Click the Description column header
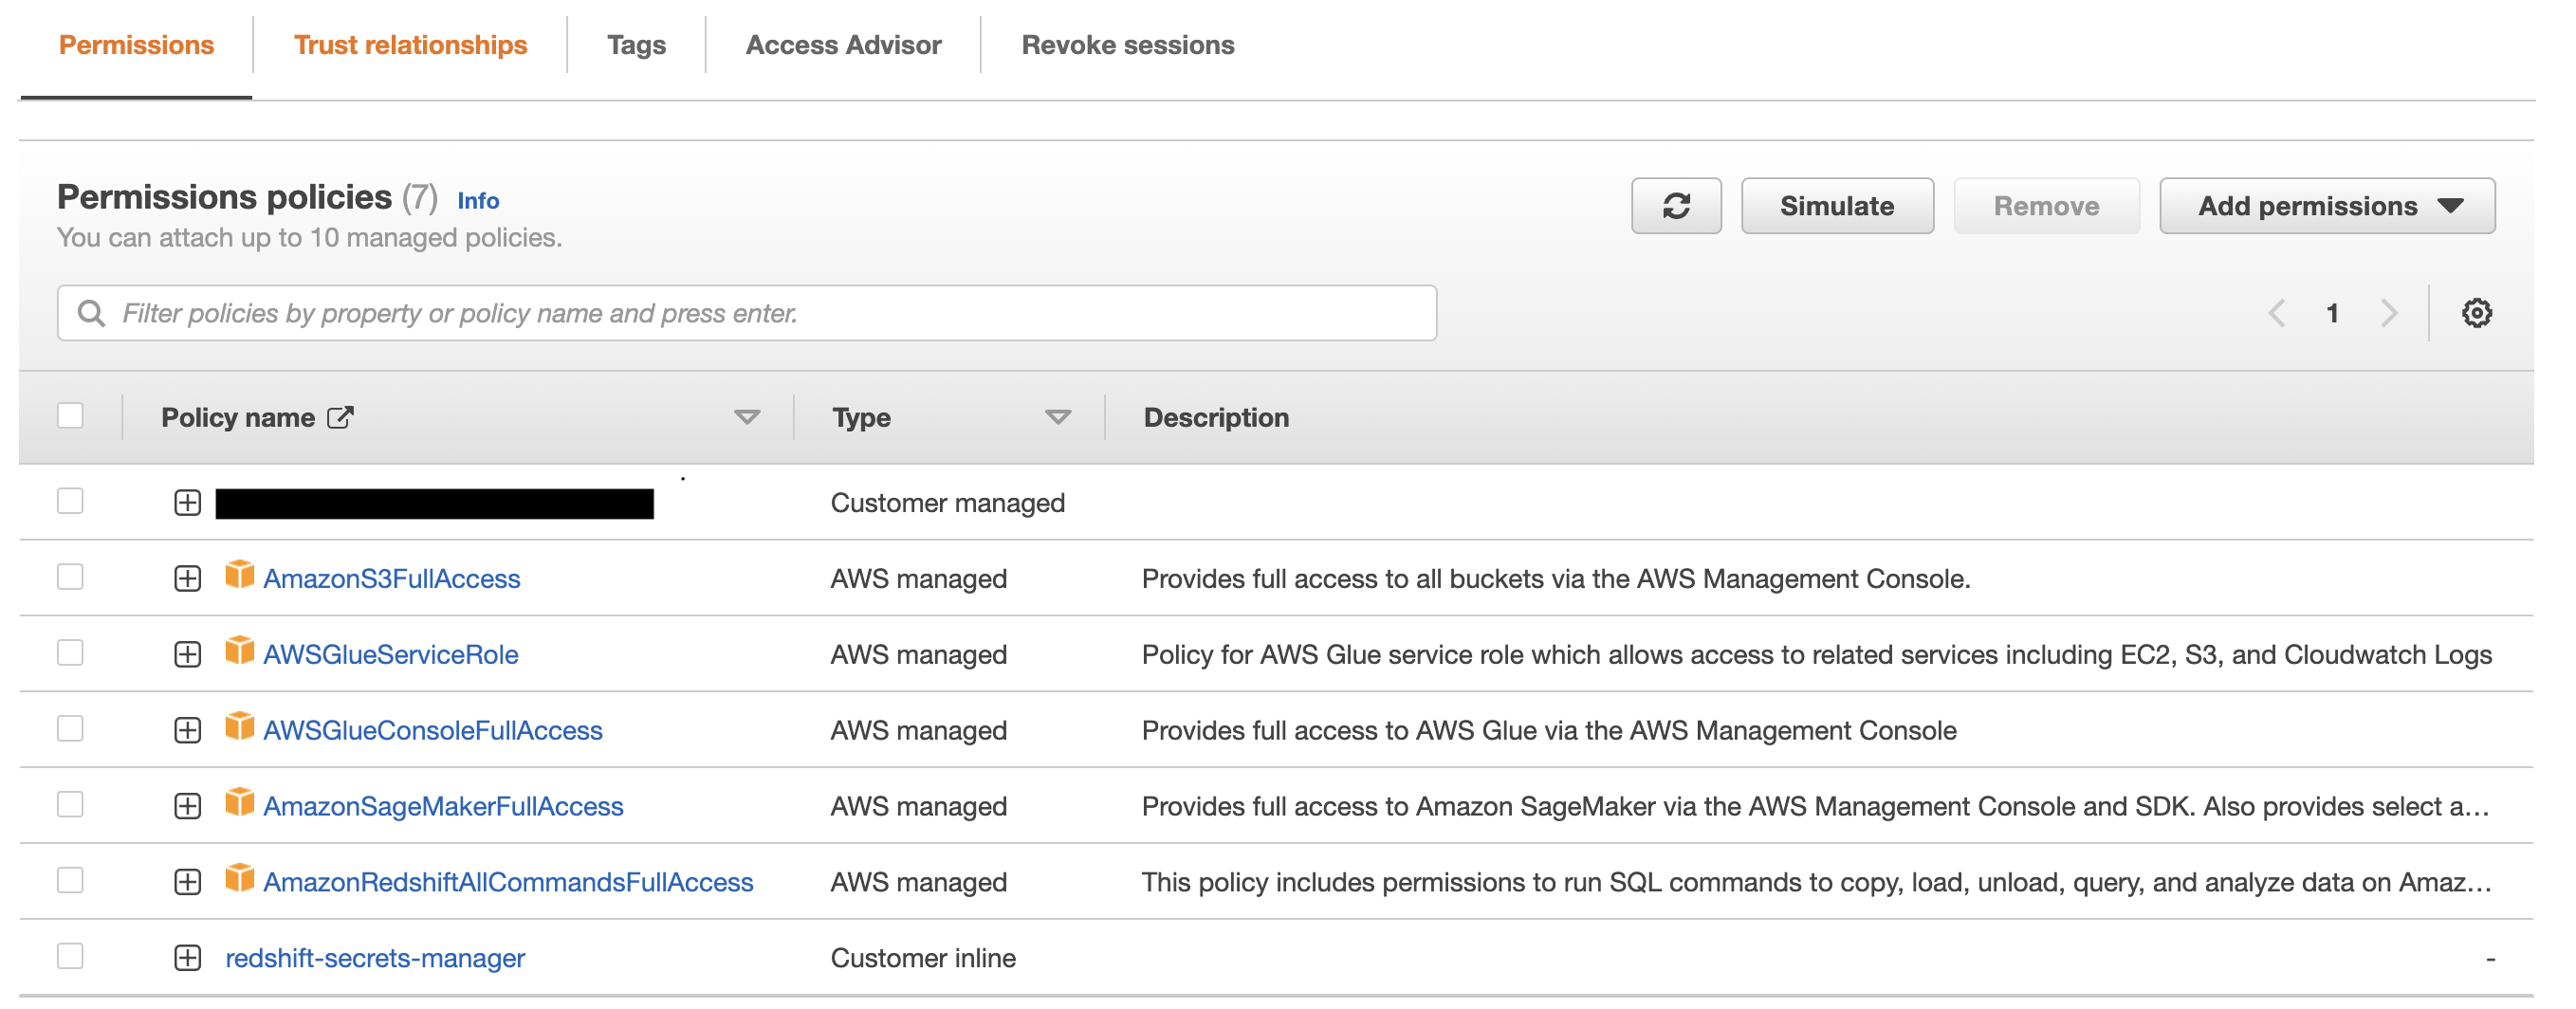Image resolution: width=2576 pixels, height=1009 pixels. point(1216,417)
